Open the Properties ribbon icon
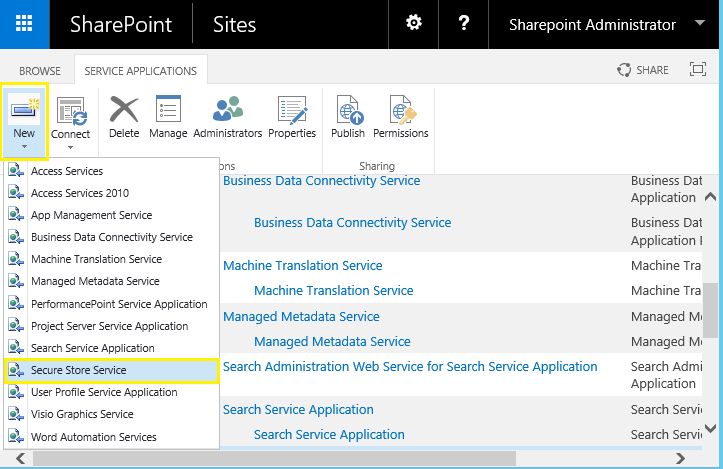 (x=292, y=110)
